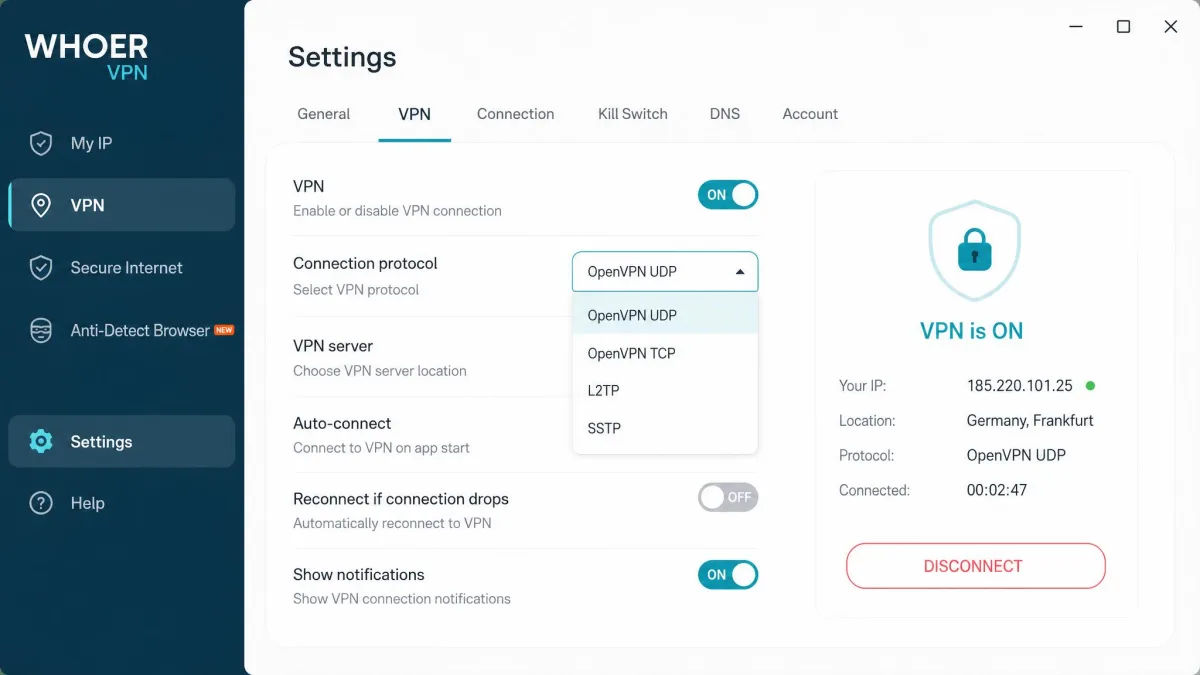Close the WHOER VPN window

click(1171, 27)
